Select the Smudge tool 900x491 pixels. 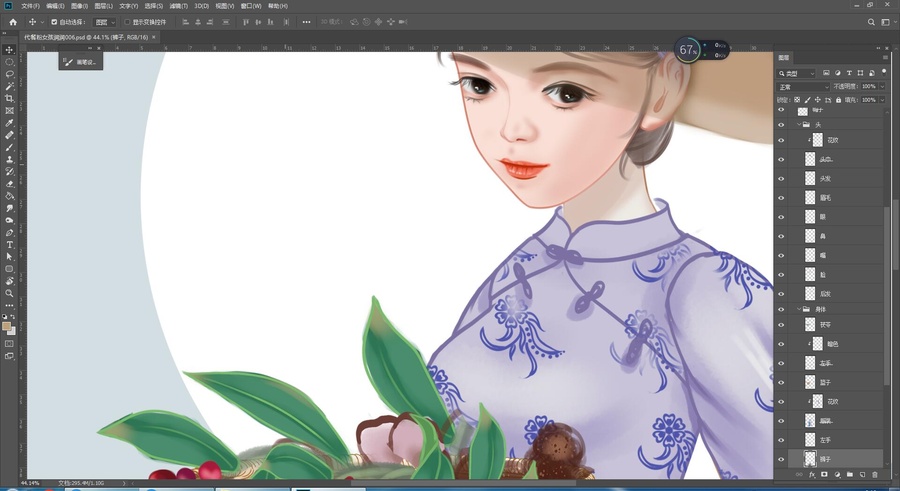(9, 208)
